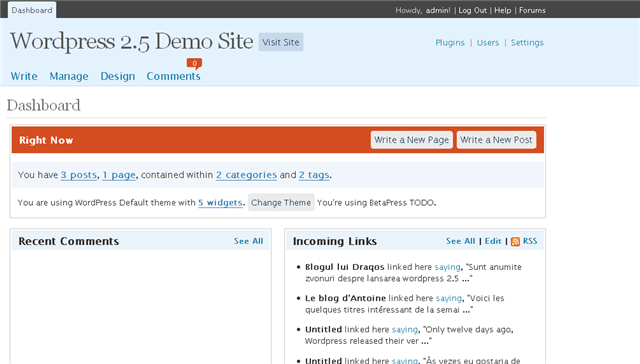Click saying link before "Only twelve days ago"
Screen dimensions: 640x364
click(404, 329)
